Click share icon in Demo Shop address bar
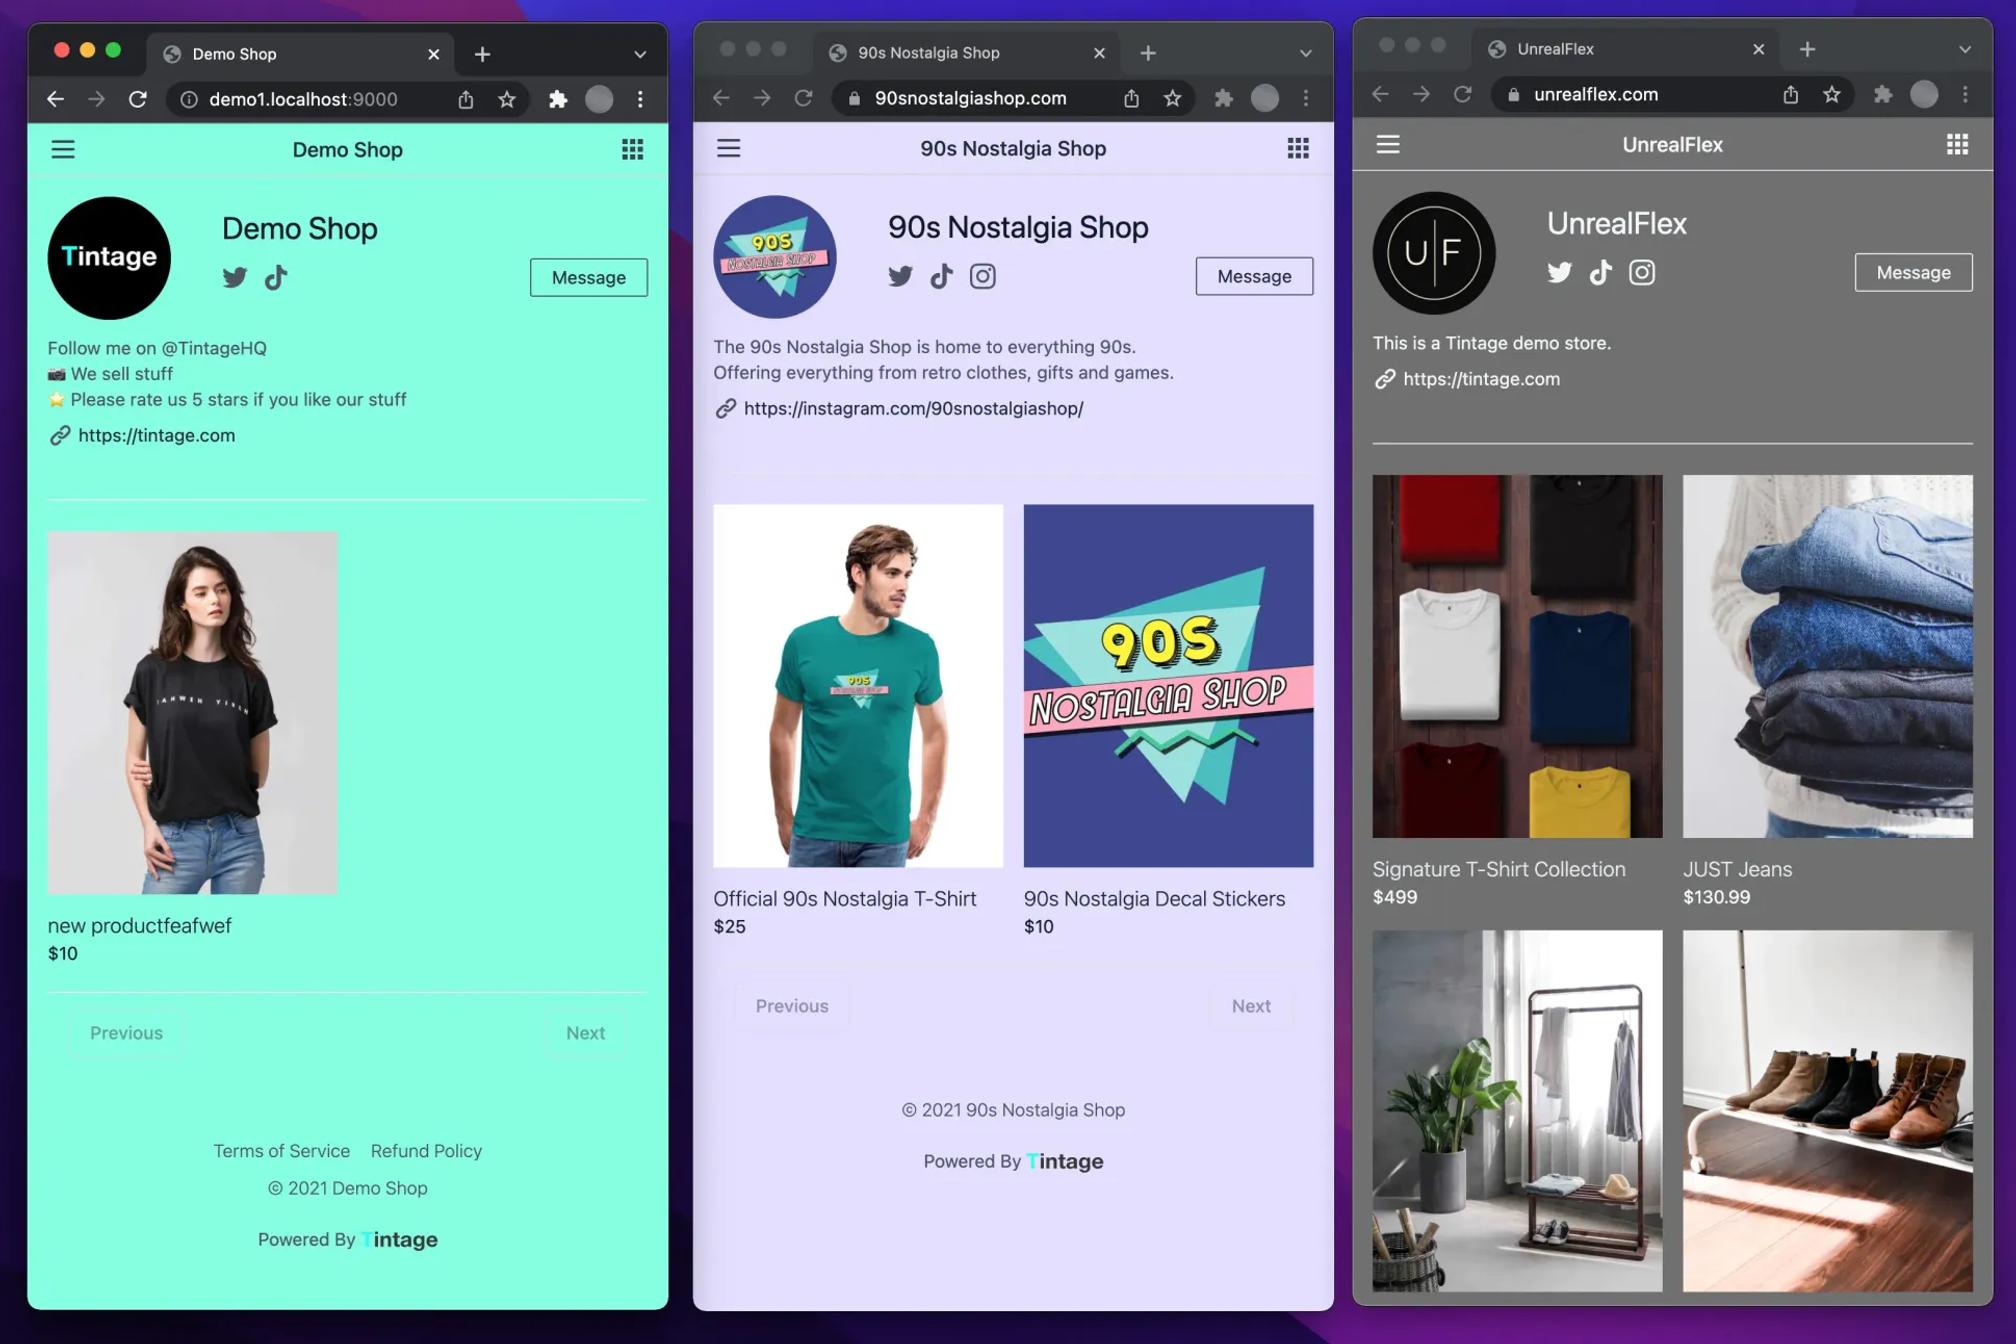Viewport: 2016px width, 1344px height. 466,99
